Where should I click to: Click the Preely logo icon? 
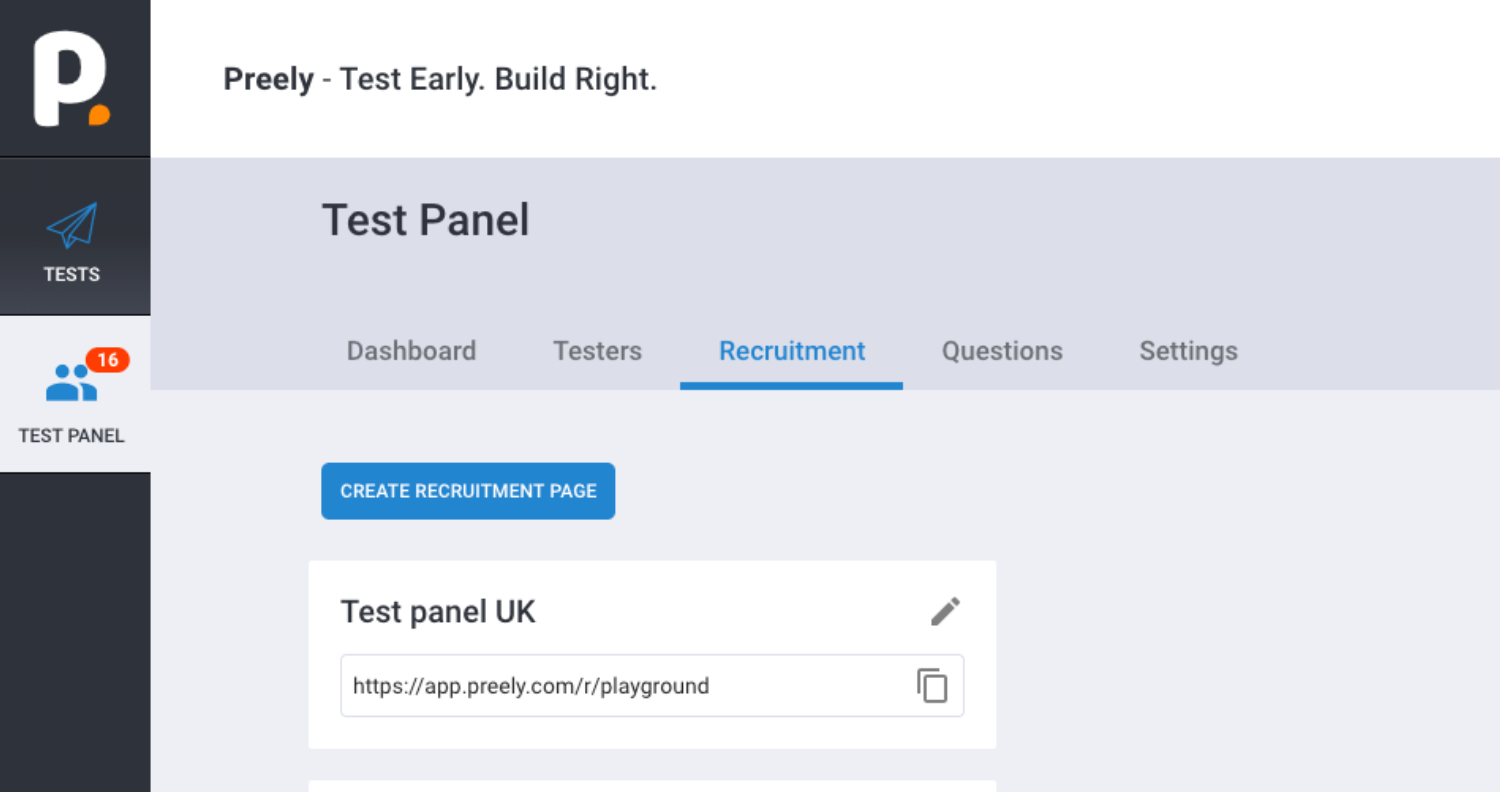tap(72, 79)
